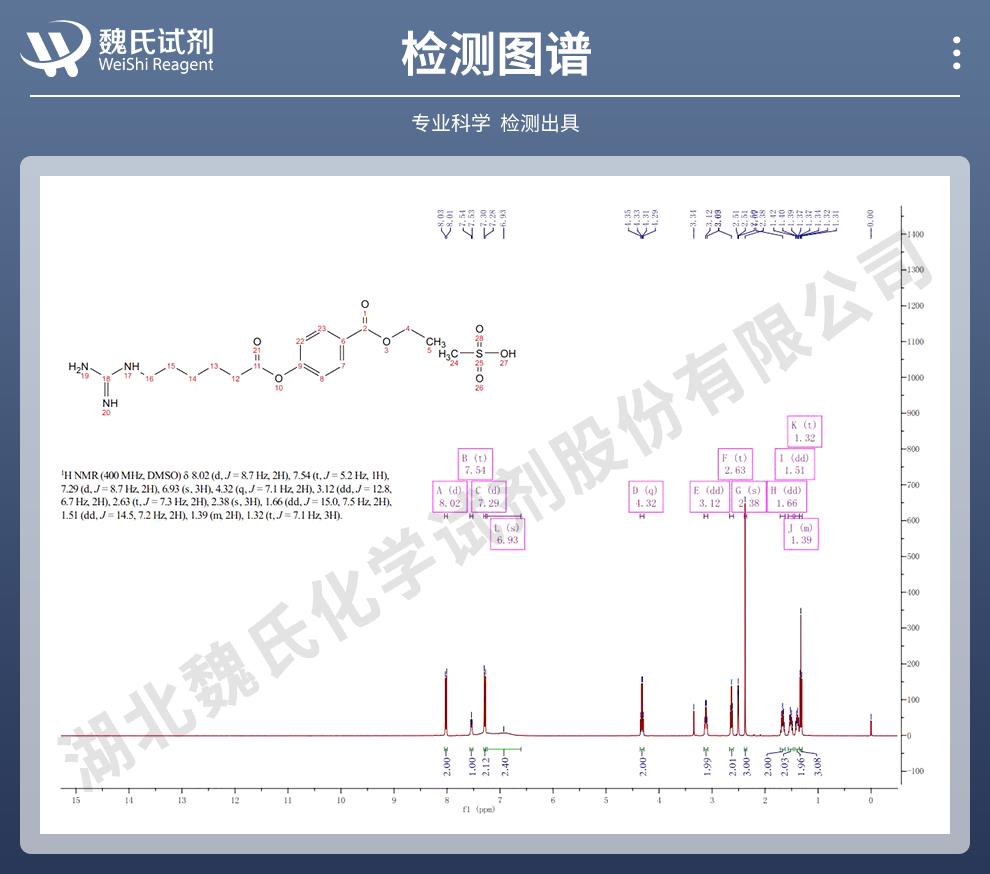Viewport: 990px width, 874px height.
Task: Click the 专业科学 检测出具 subtitle text
Action: tap(495, 123)
